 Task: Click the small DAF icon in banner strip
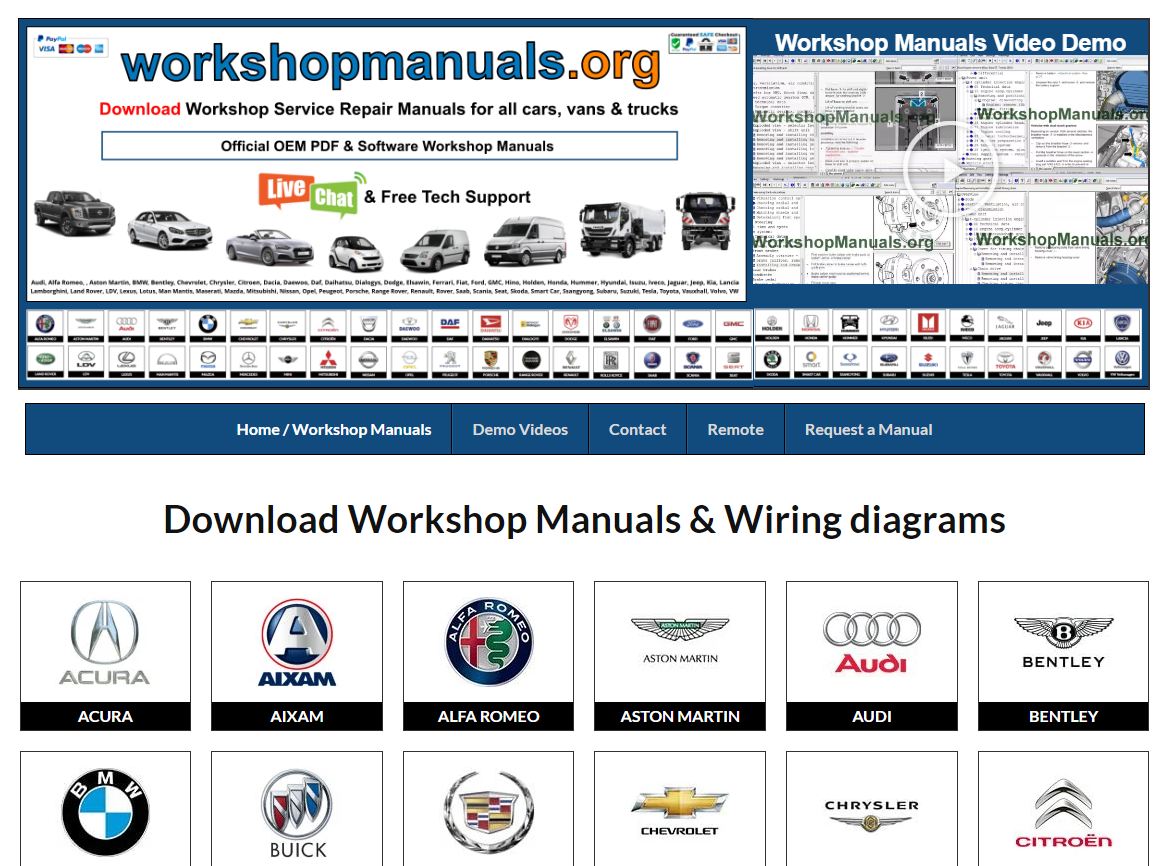[x=450, y=326]
